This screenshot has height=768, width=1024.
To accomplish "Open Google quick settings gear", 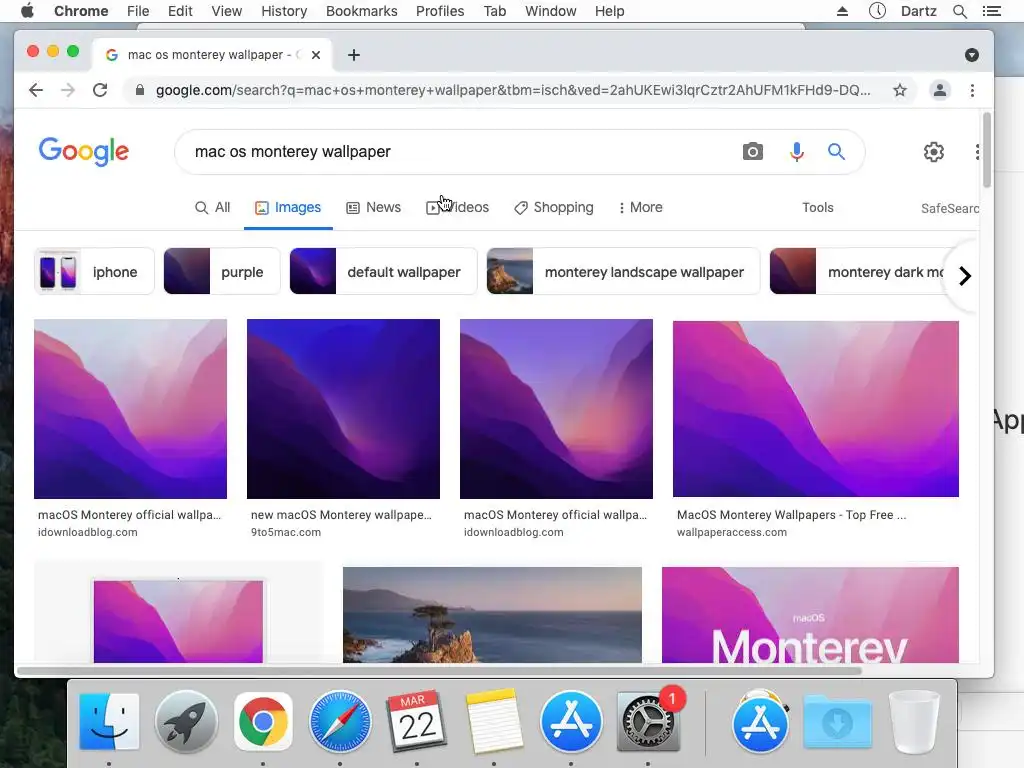I will [x=934, y=152].
